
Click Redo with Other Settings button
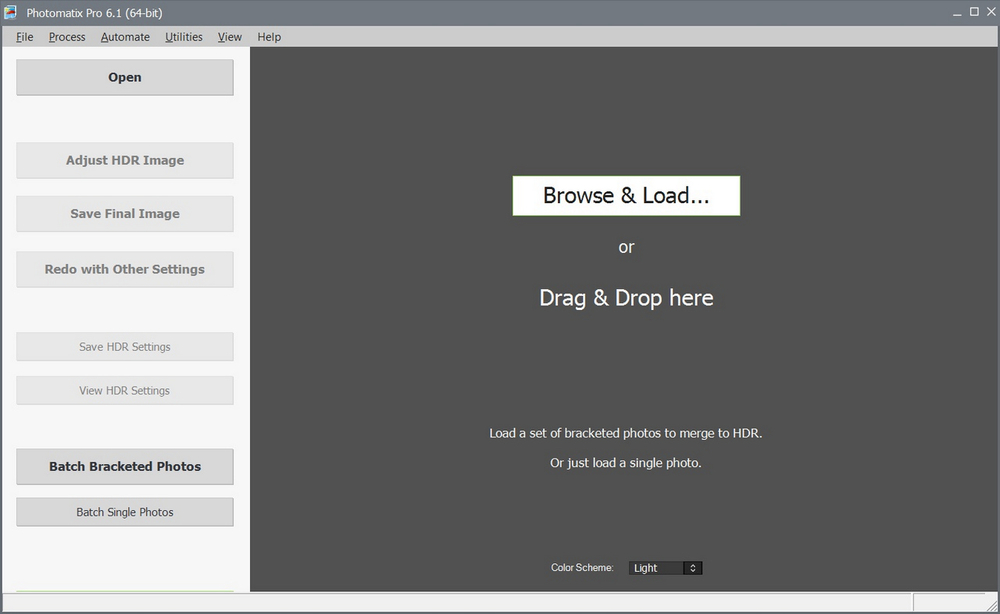tap(125, 269)
